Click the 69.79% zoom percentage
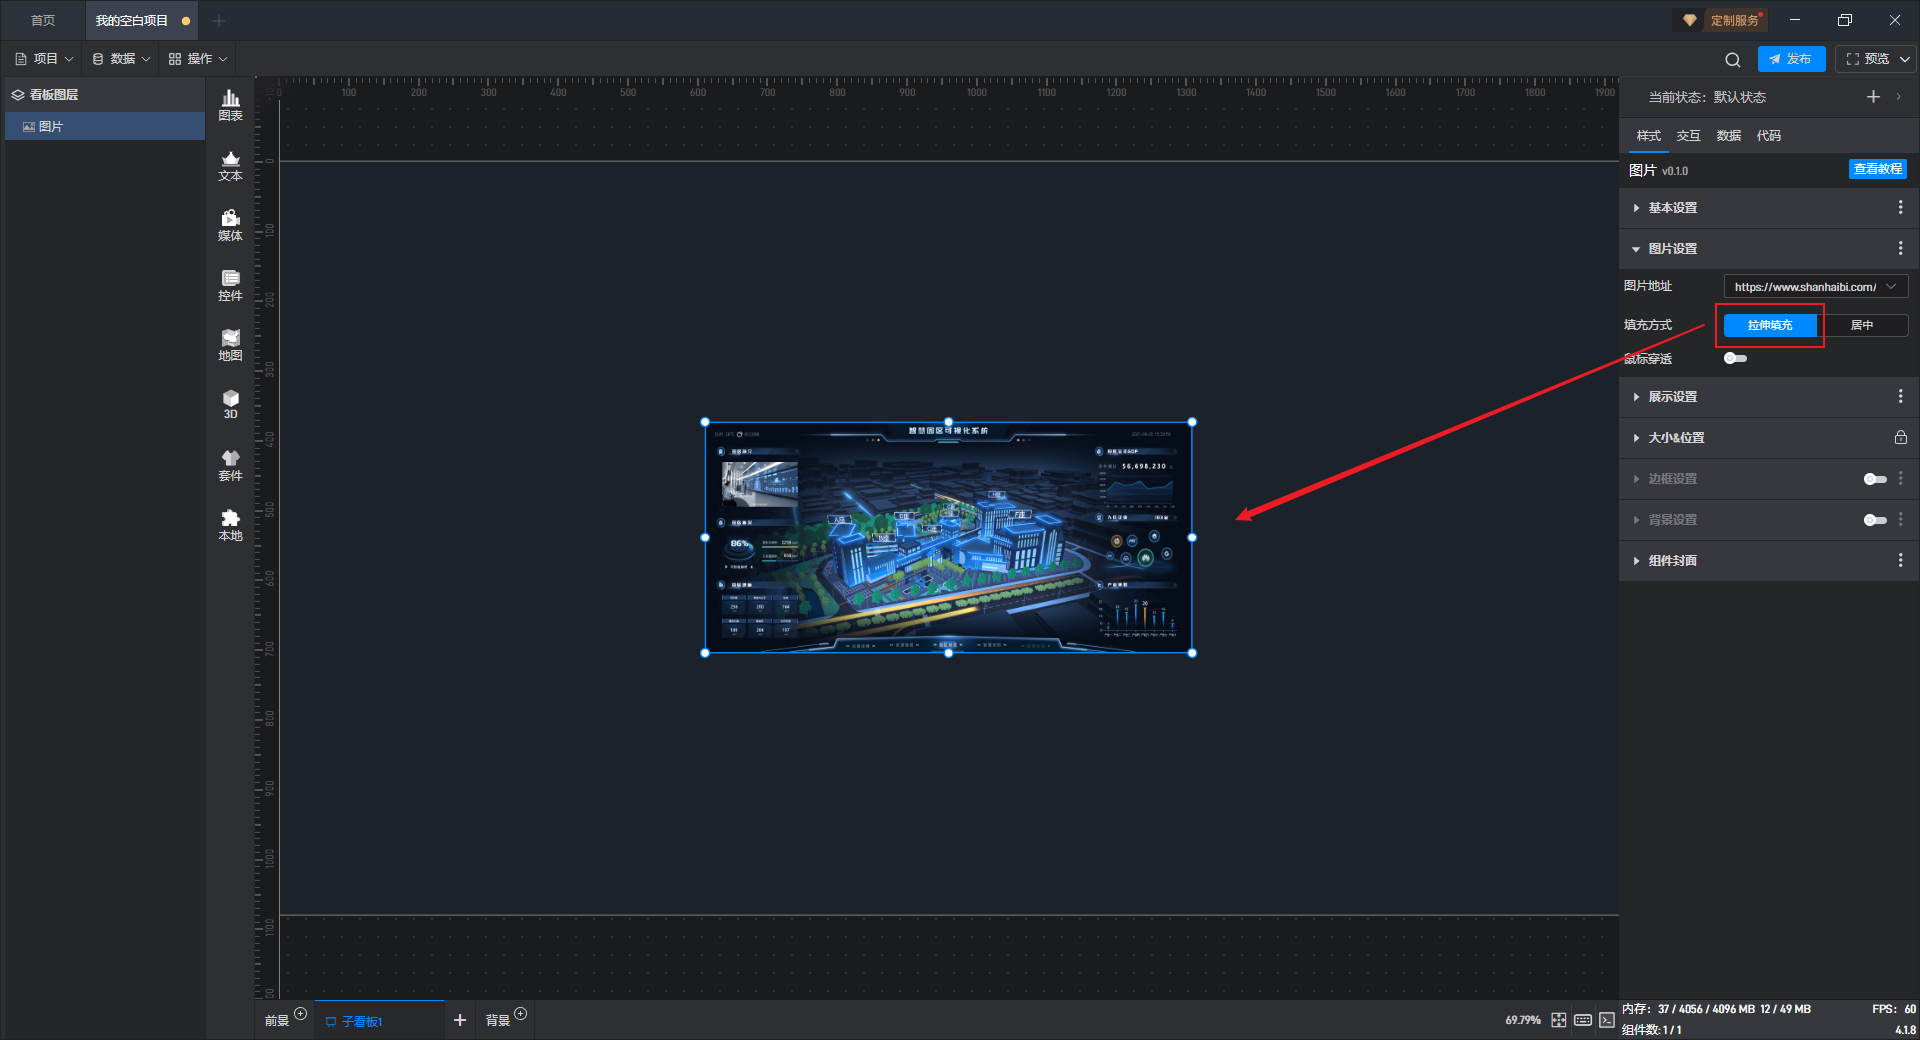 1522,1020
